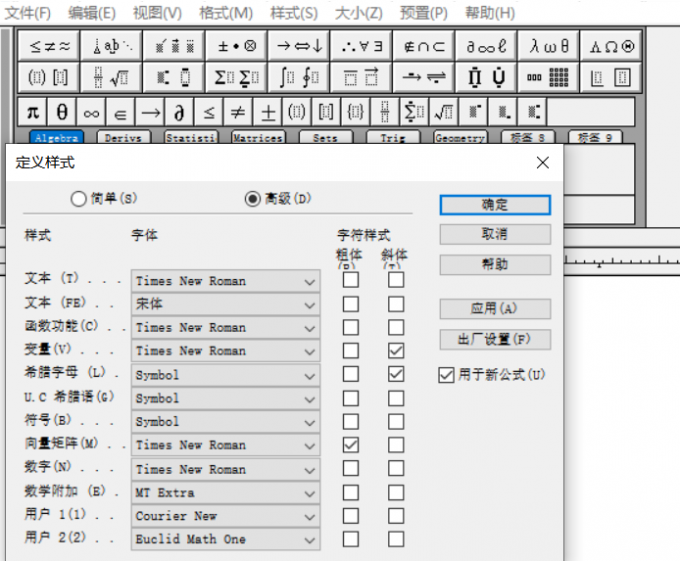Open the operator symbols palette (±•⊗)
Image resolution: width=680 pixels, height=561 pixels.
pyautogui.click(x=236, y=46)
